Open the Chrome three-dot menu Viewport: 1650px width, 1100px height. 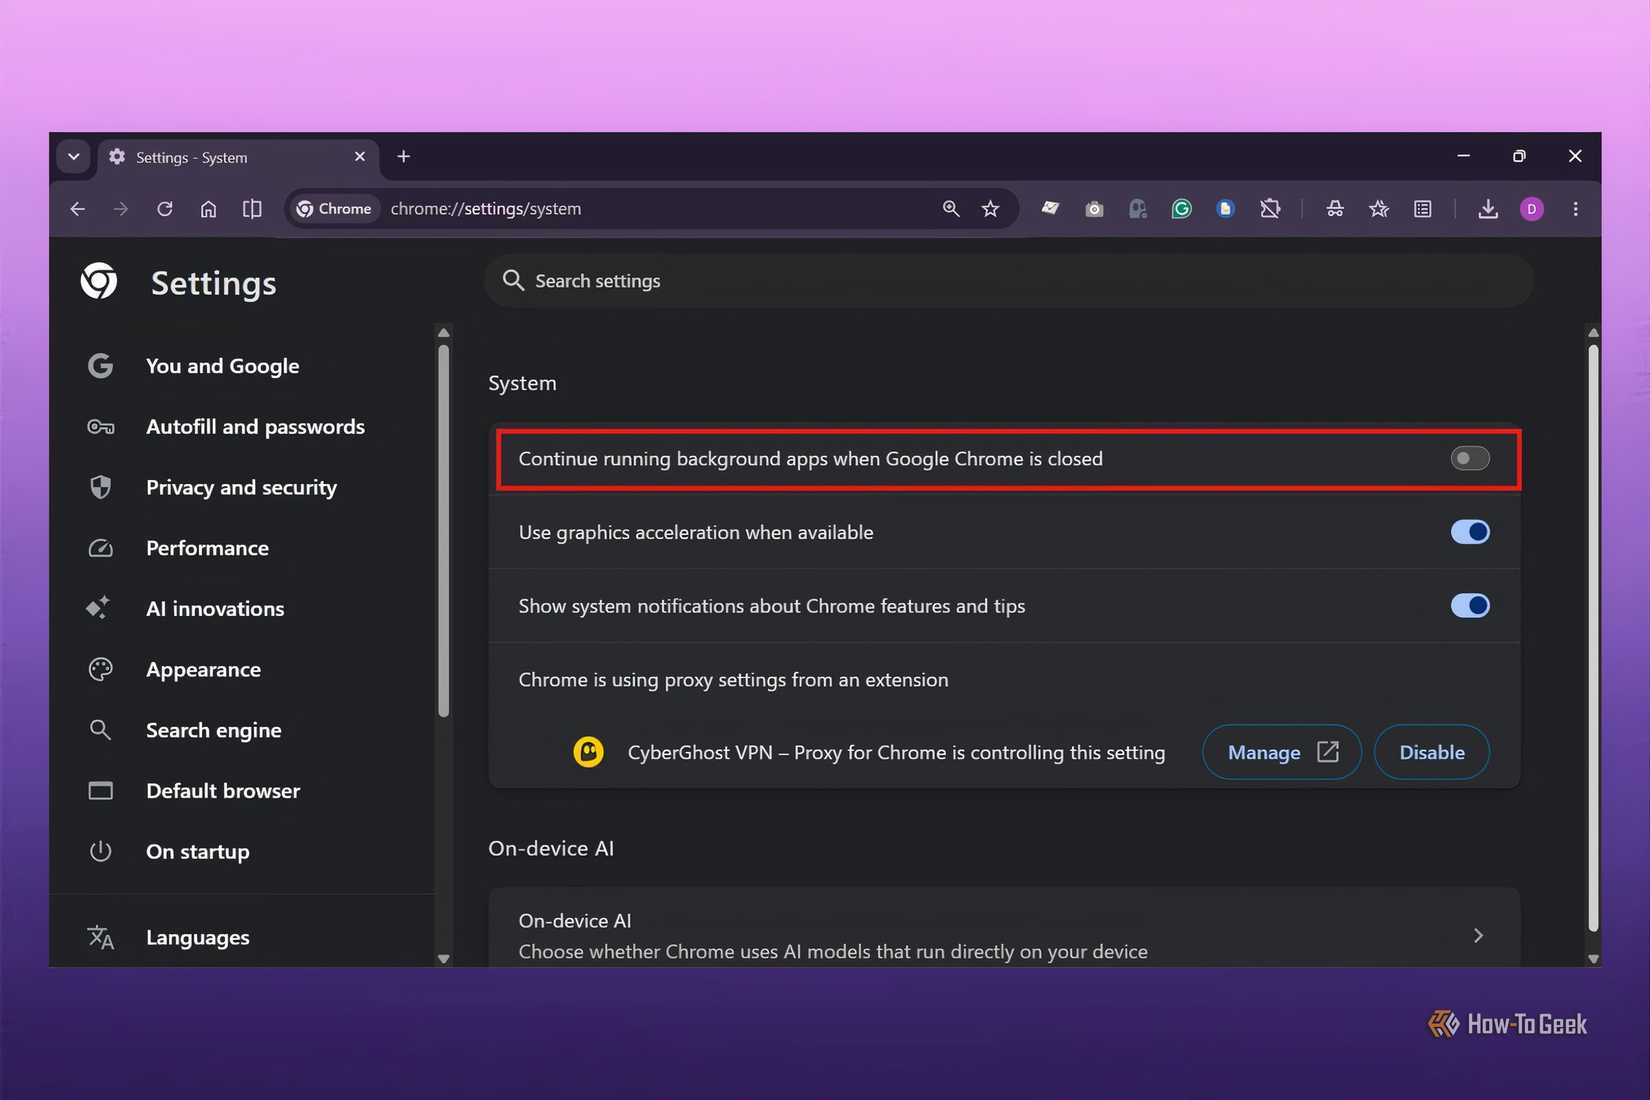(1575, 209)
